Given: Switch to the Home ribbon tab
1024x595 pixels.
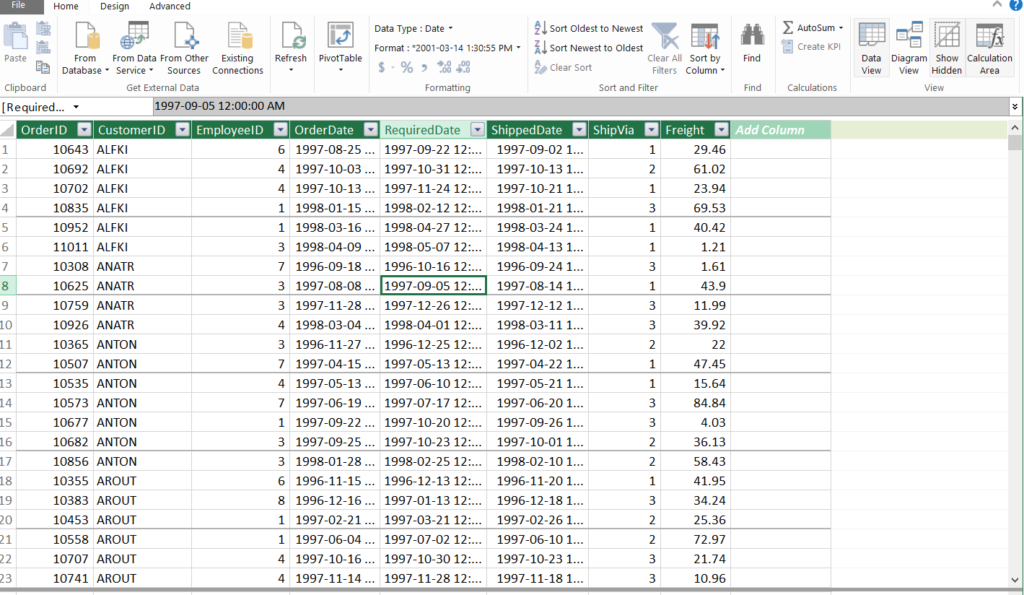Looking at the screenshot, I should click(65, 6).
